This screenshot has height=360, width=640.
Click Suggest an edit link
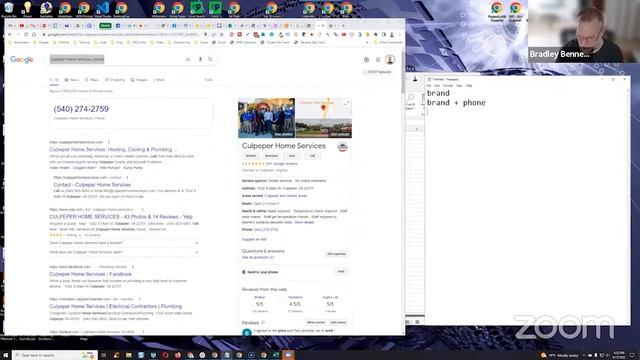tap(254, 240)
